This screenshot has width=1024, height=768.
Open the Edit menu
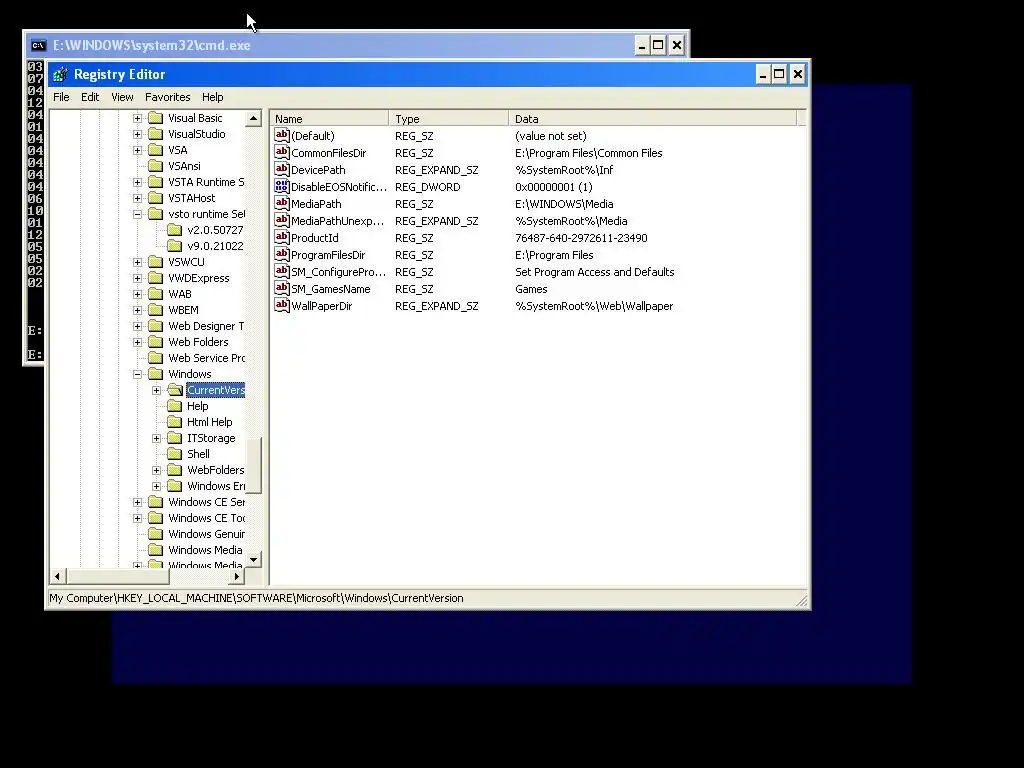coord(90,97)
